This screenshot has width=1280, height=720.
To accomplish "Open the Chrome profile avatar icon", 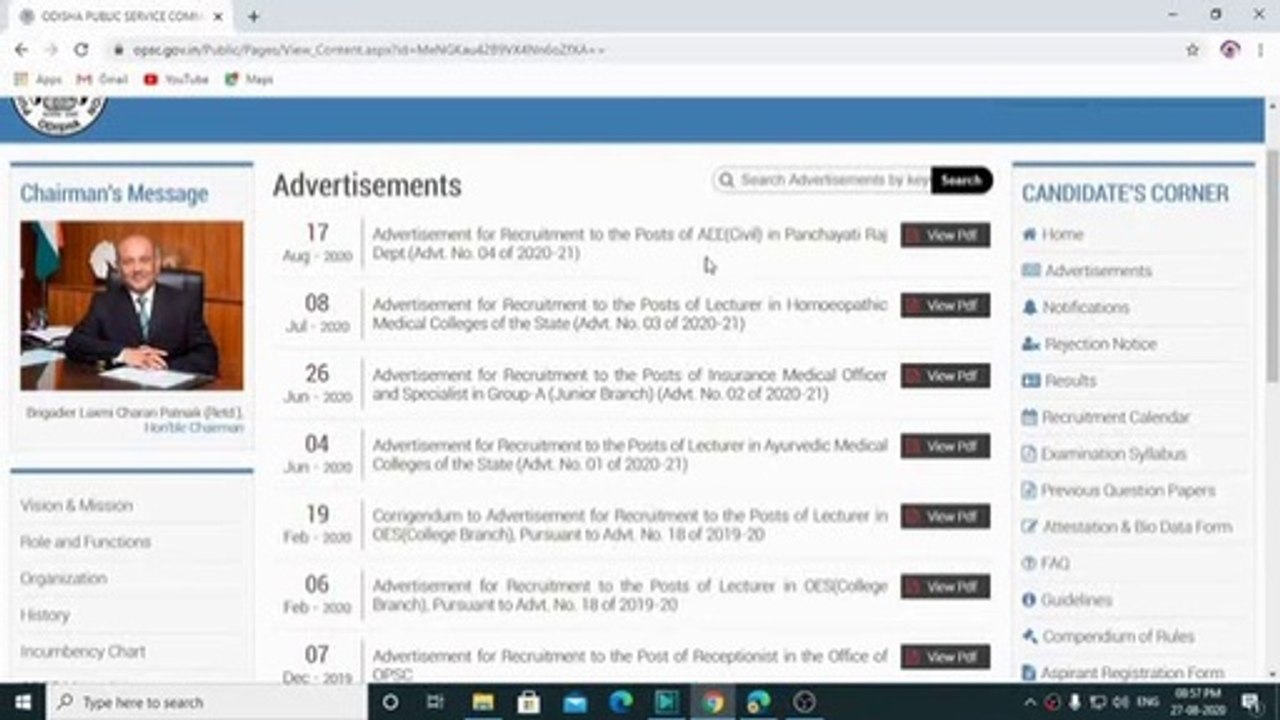I will coord(1230,49).
